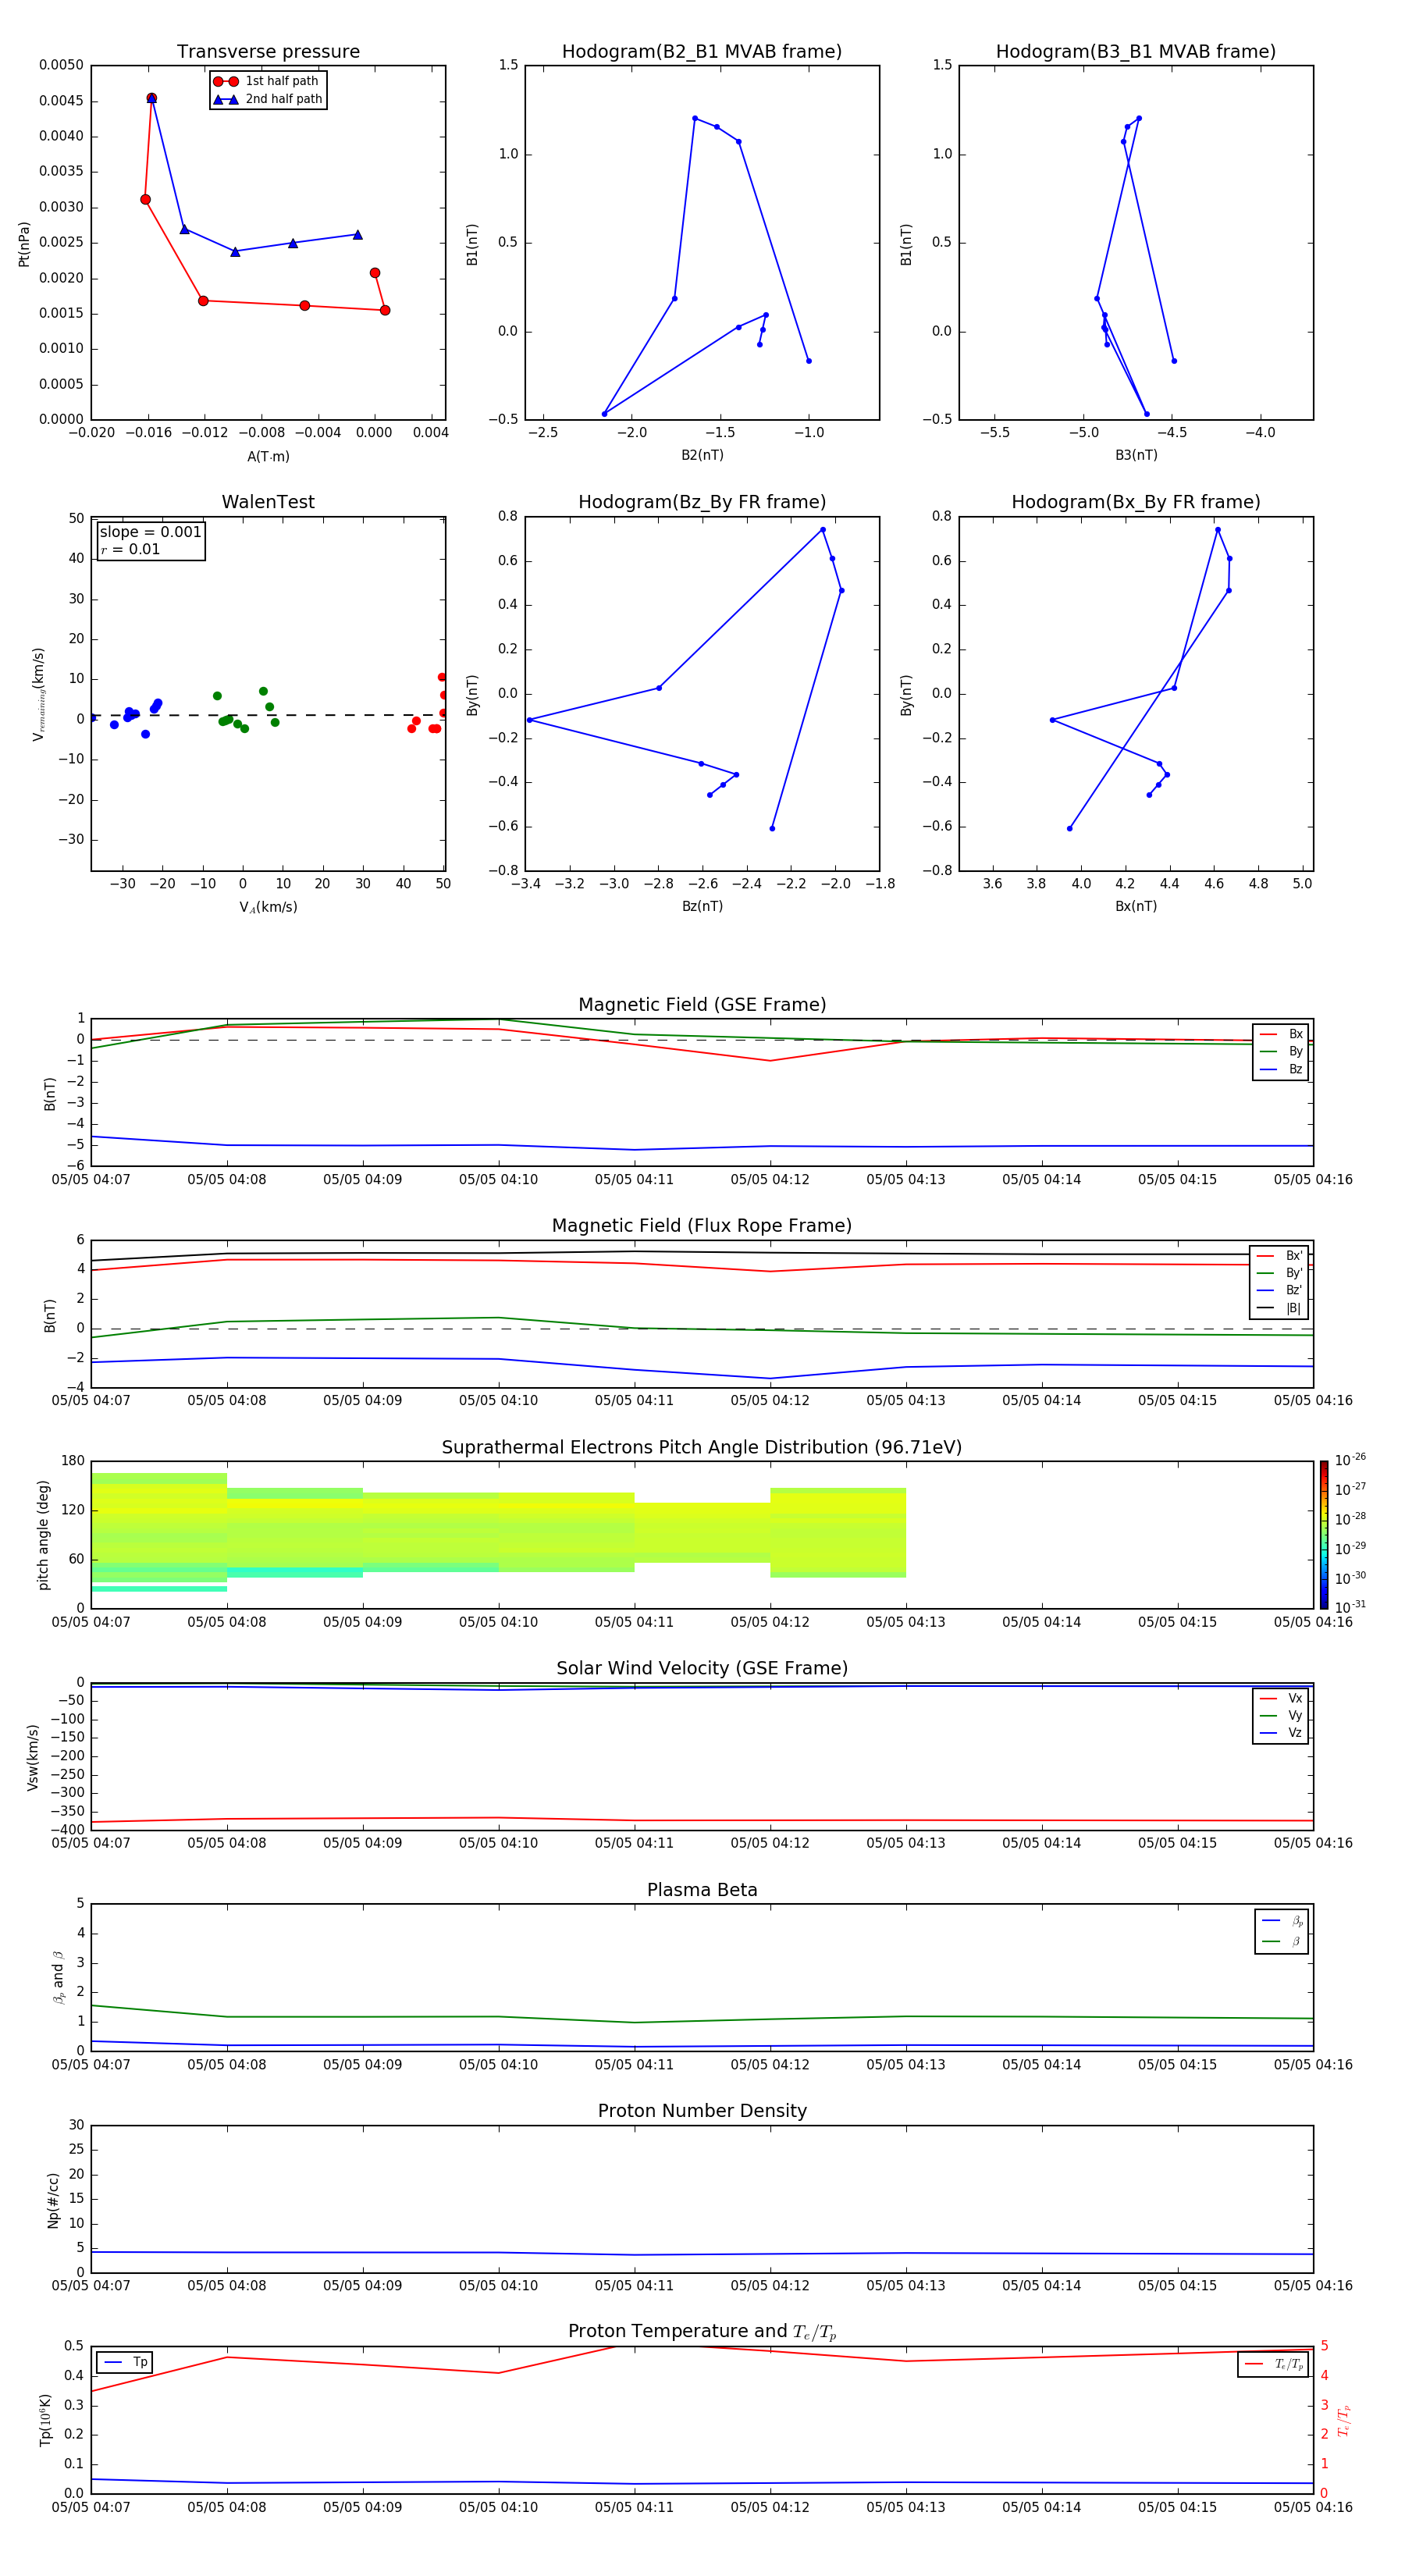The width and height of the screenshot is (1405, 2576).
Task: Click "Bx'" in the Flux Rope Frame legend
Action: (1280, 1256)
